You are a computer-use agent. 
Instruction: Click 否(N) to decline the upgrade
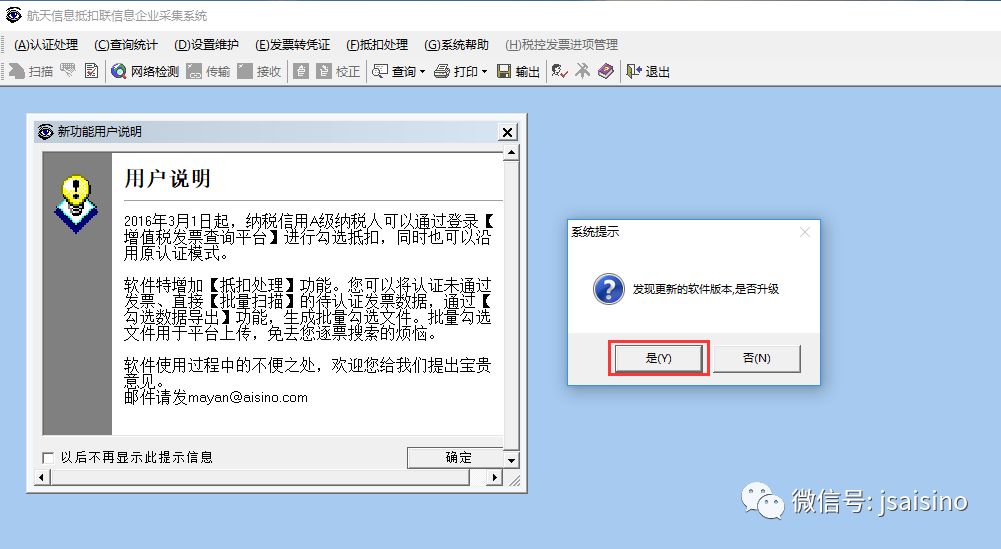(x=756, y=358)
